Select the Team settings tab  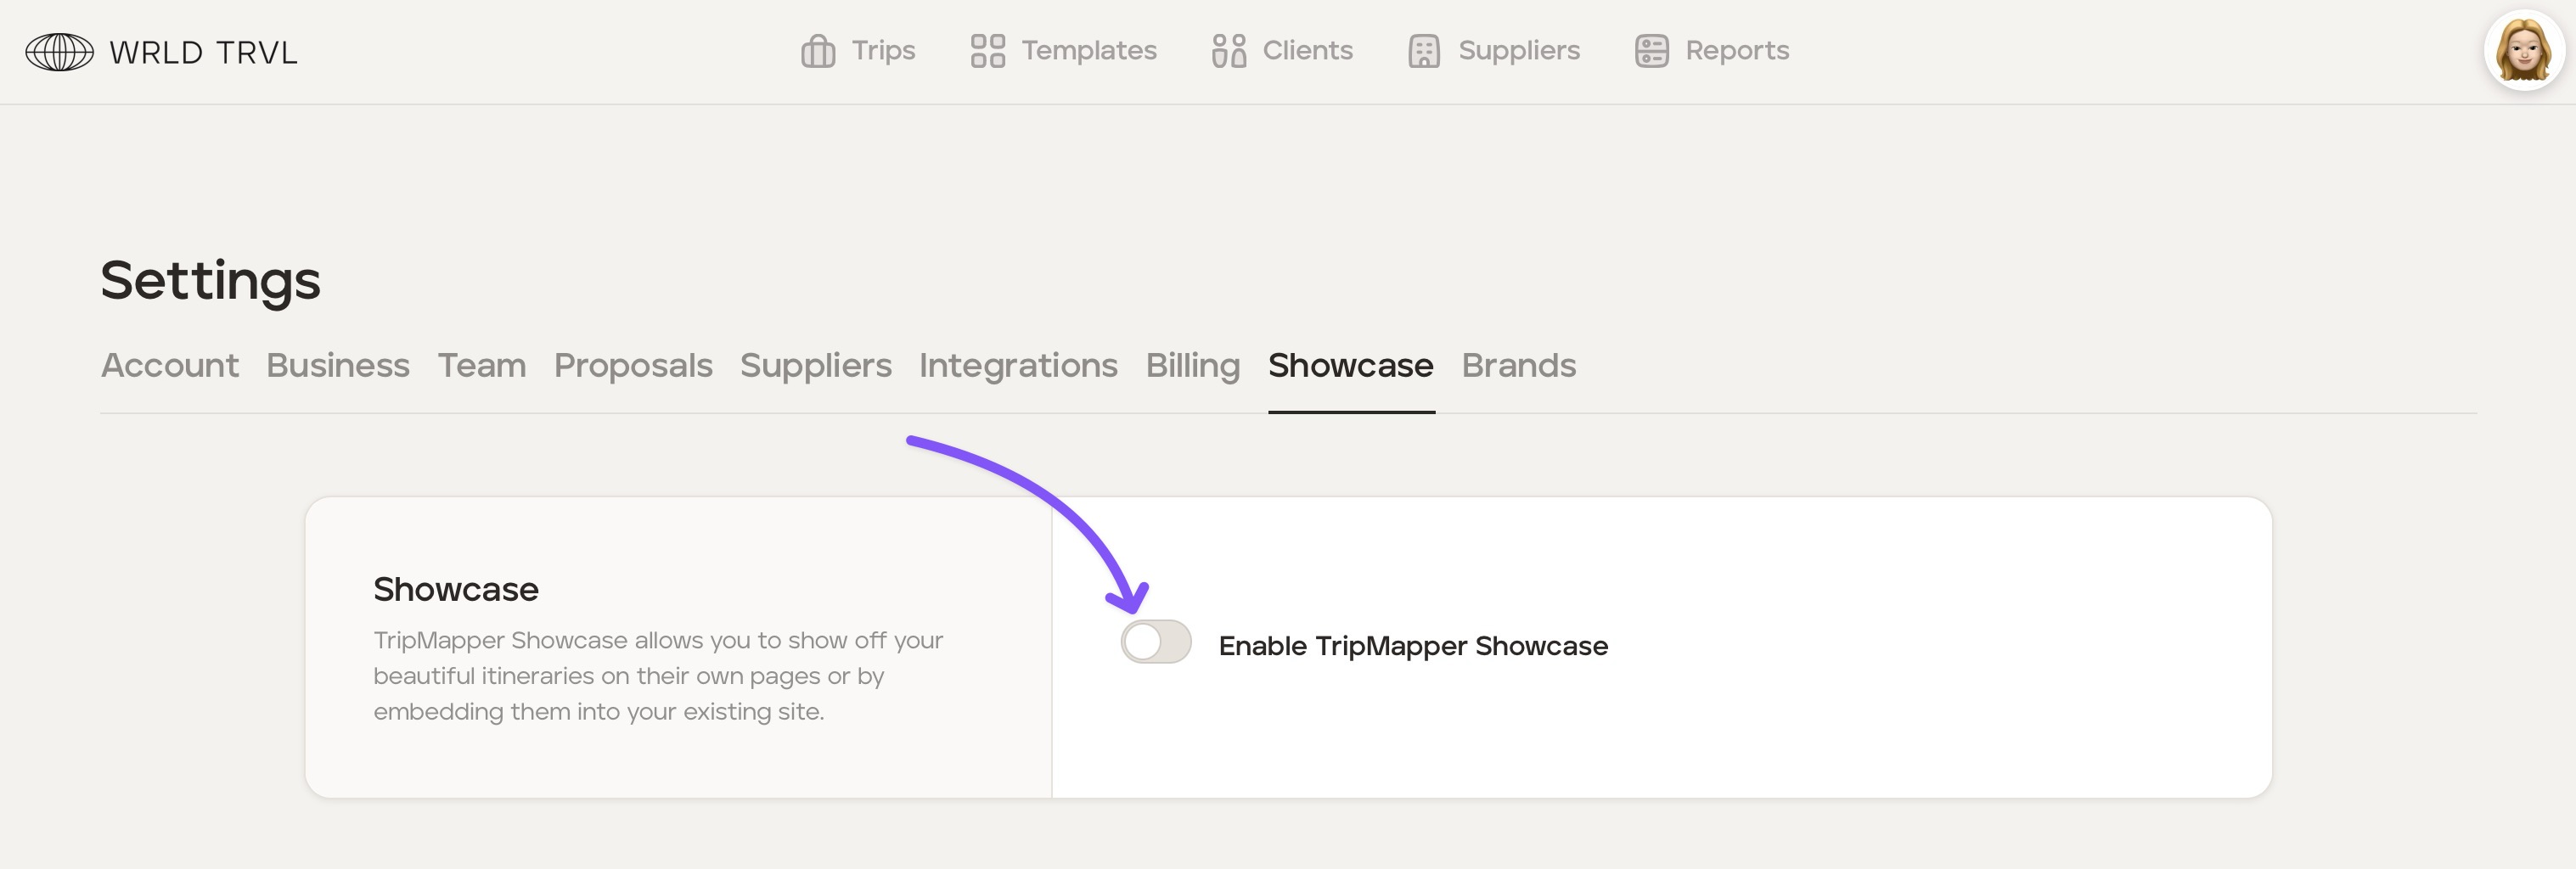coord(481,366)
